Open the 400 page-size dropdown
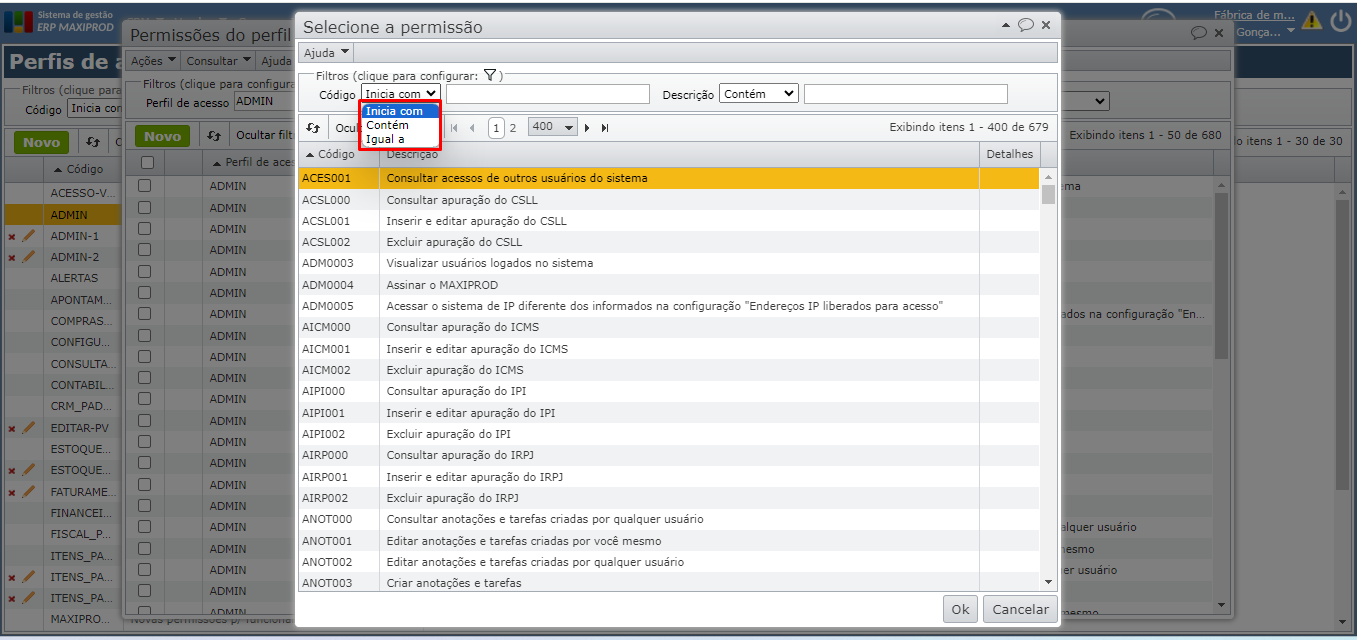Screen dimensions: 1357x640 tap(554, 127)
